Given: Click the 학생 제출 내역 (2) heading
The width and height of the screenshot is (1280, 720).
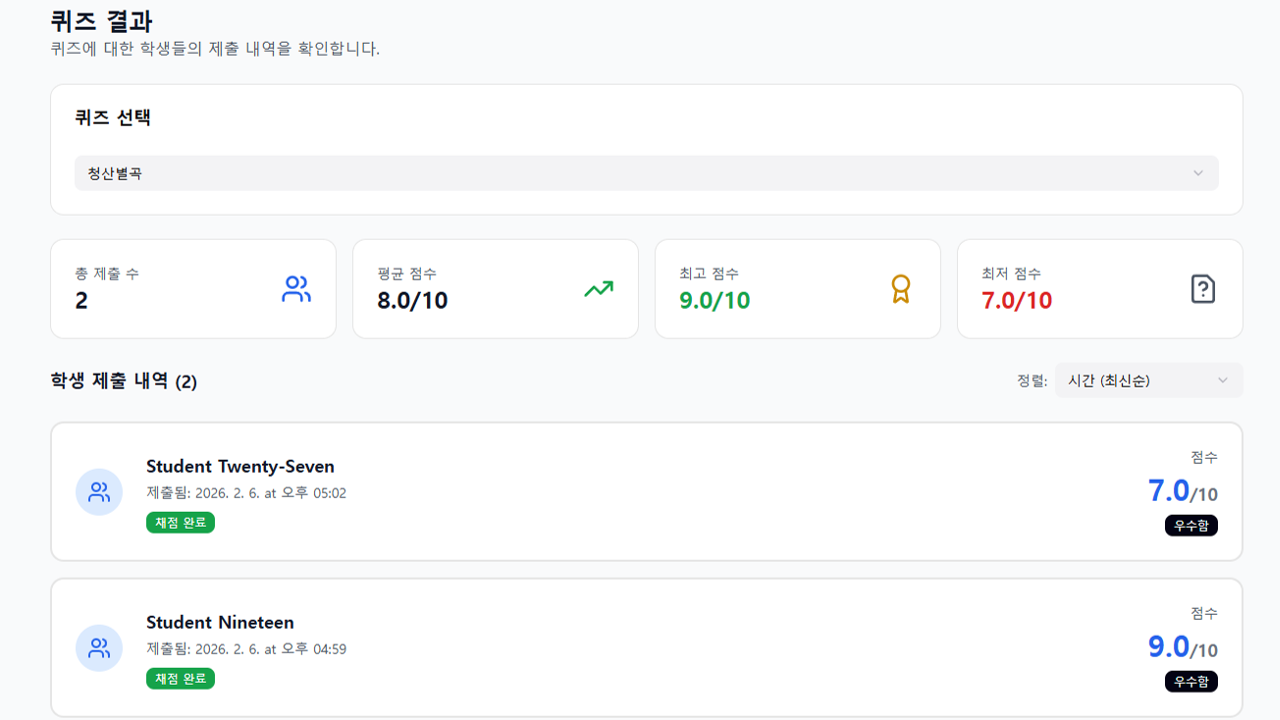Looking at the screenshot, I should 124,381.
